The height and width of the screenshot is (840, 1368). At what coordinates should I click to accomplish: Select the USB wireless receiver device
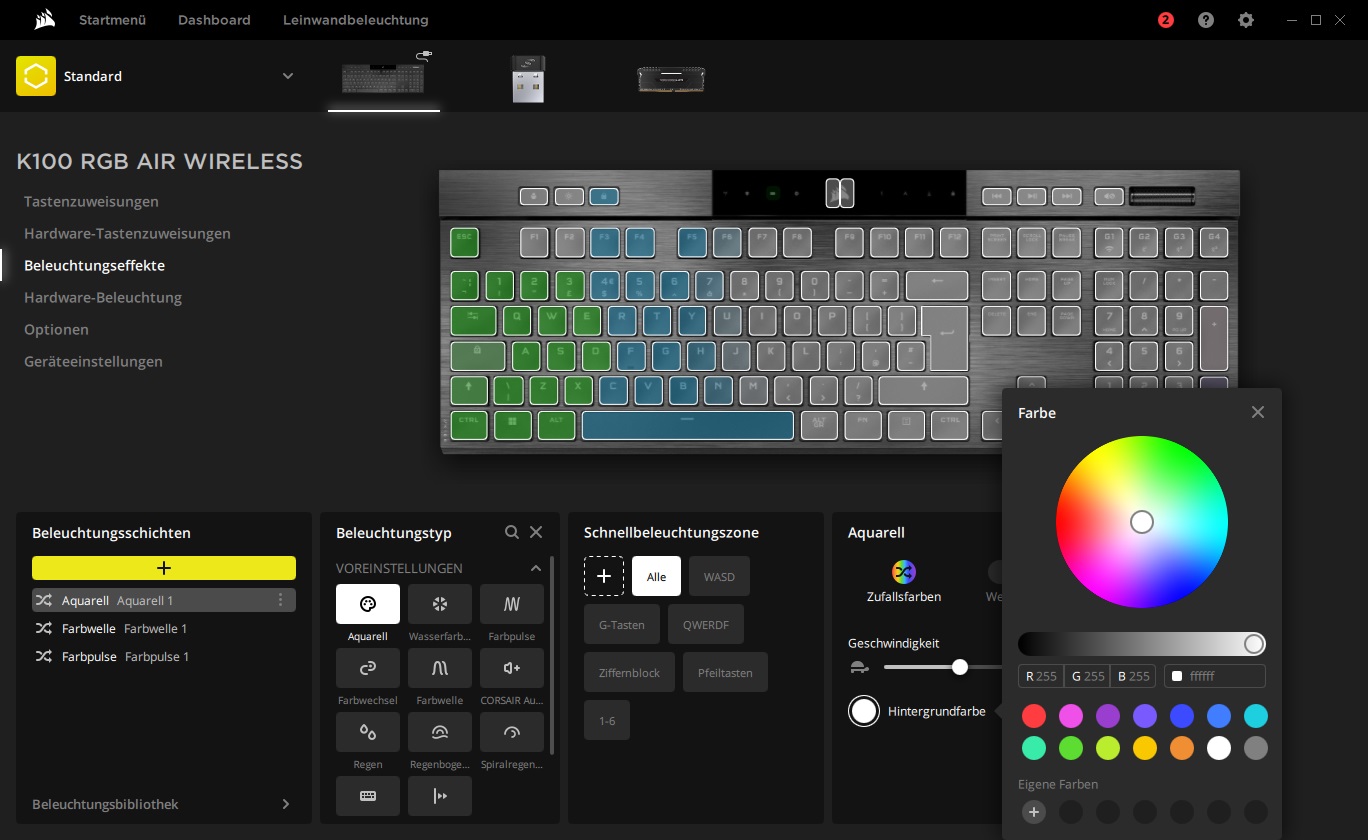pos(528,78)
